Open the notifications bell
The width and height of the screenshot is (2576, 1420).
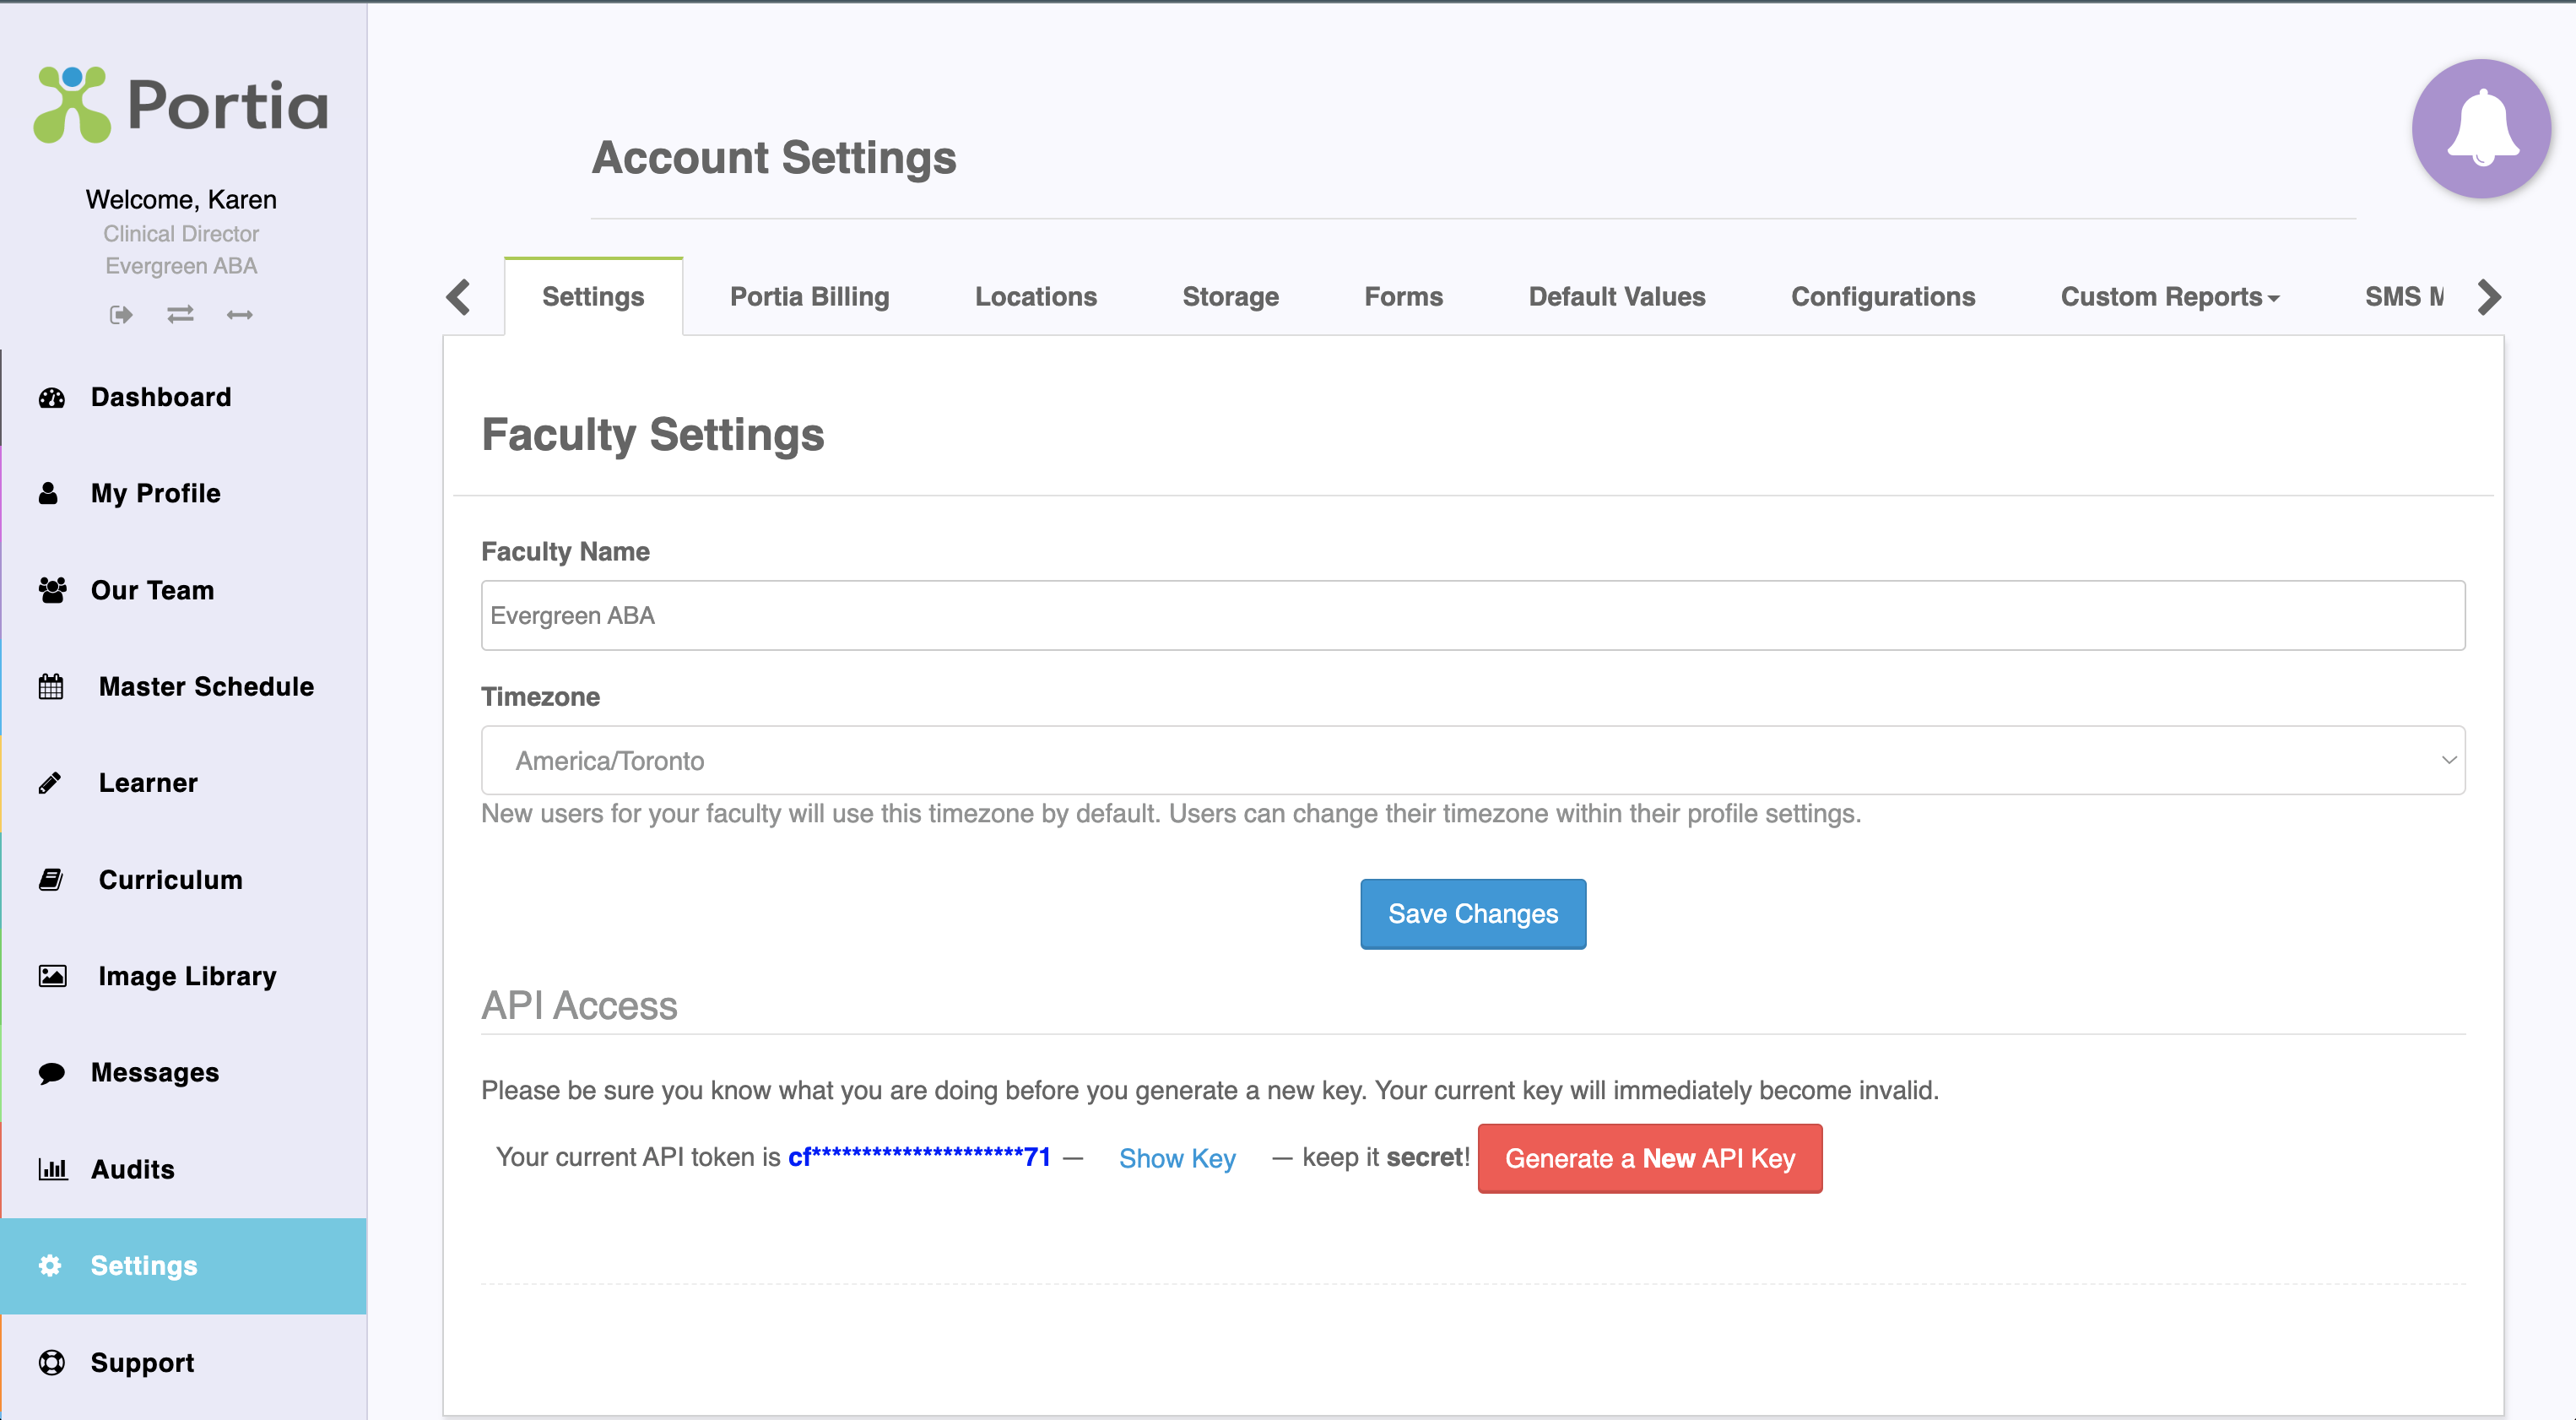[x=2481, y=129]
